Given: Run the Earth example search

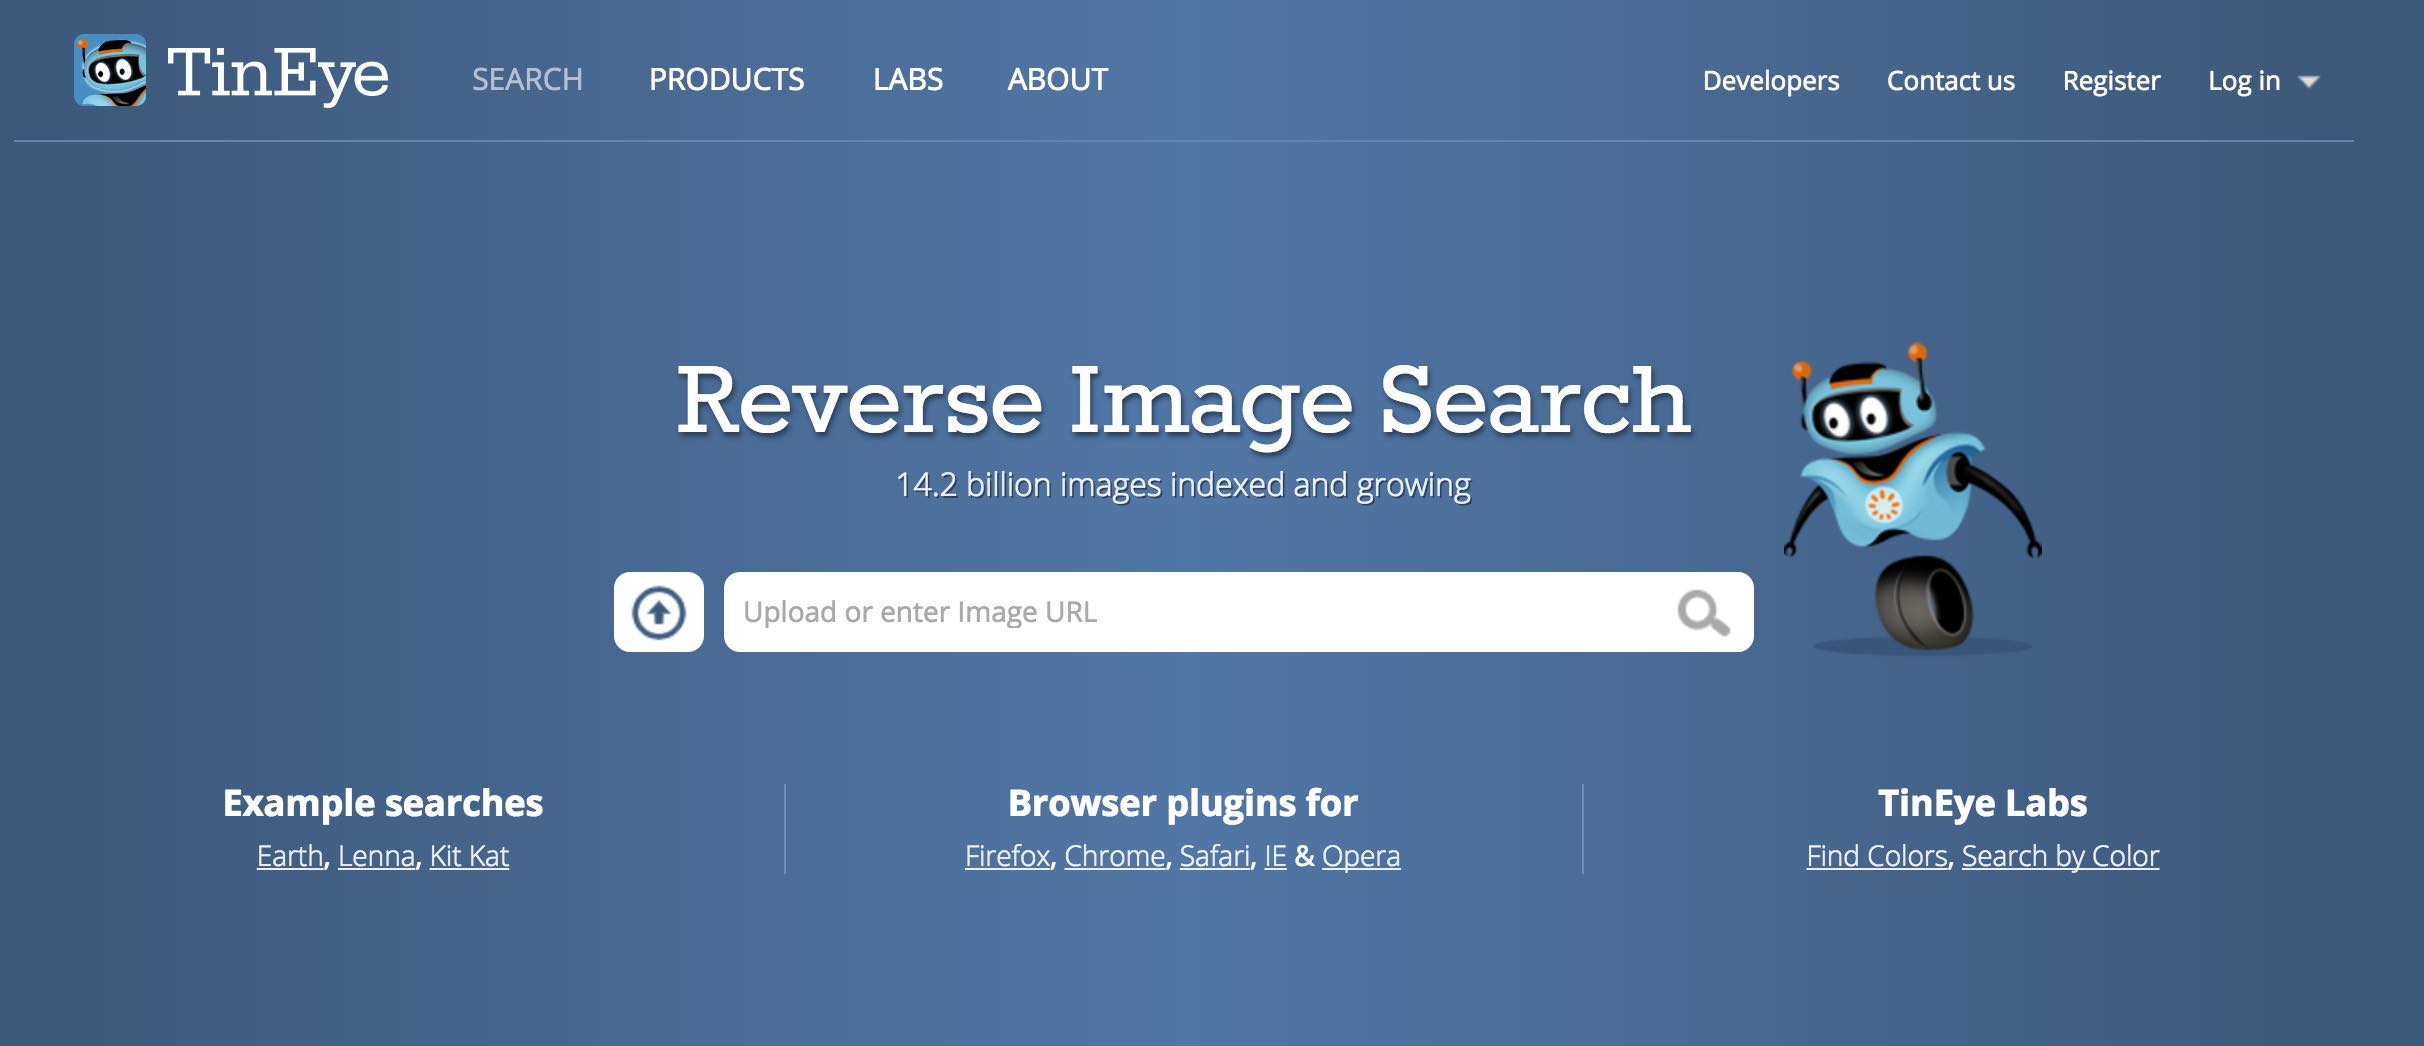Looking at the screenshot, I should [x=287, y=856].
